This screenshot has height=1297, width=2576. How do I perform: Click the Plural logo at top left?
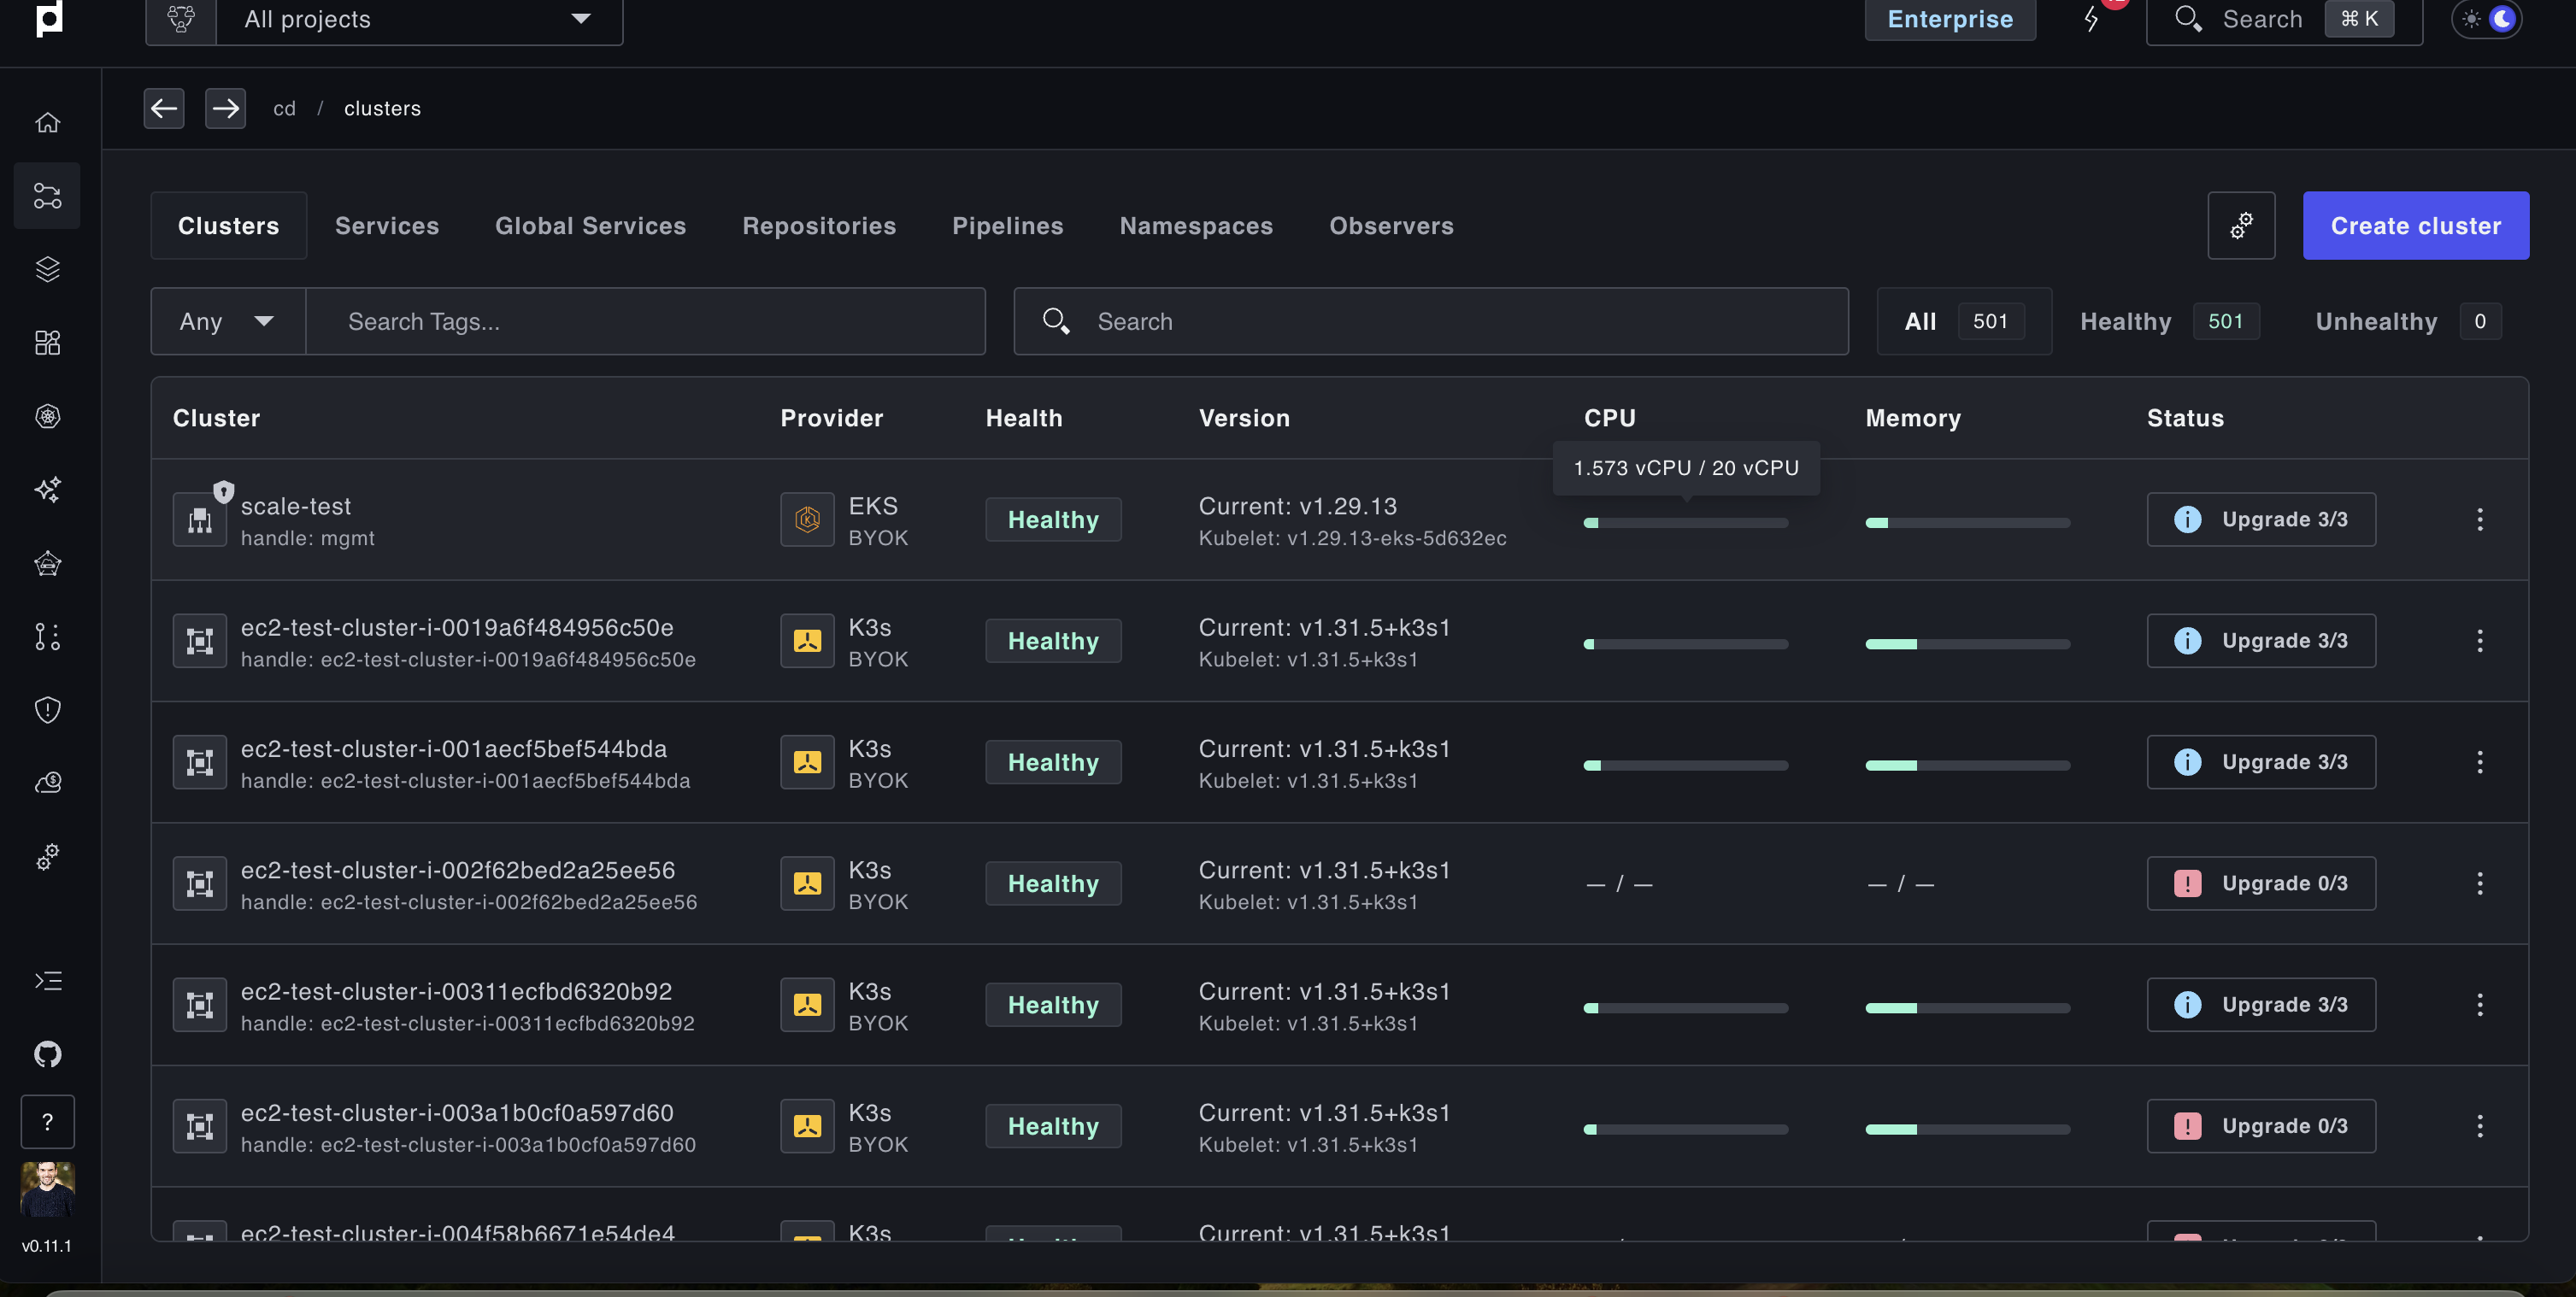tap(49, 18)
